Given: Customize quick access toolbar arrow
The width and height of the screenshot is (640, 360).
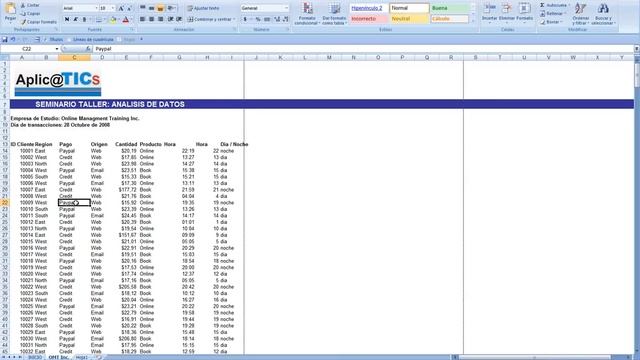Looking at the screenshot, I should [x=141, y=40].
